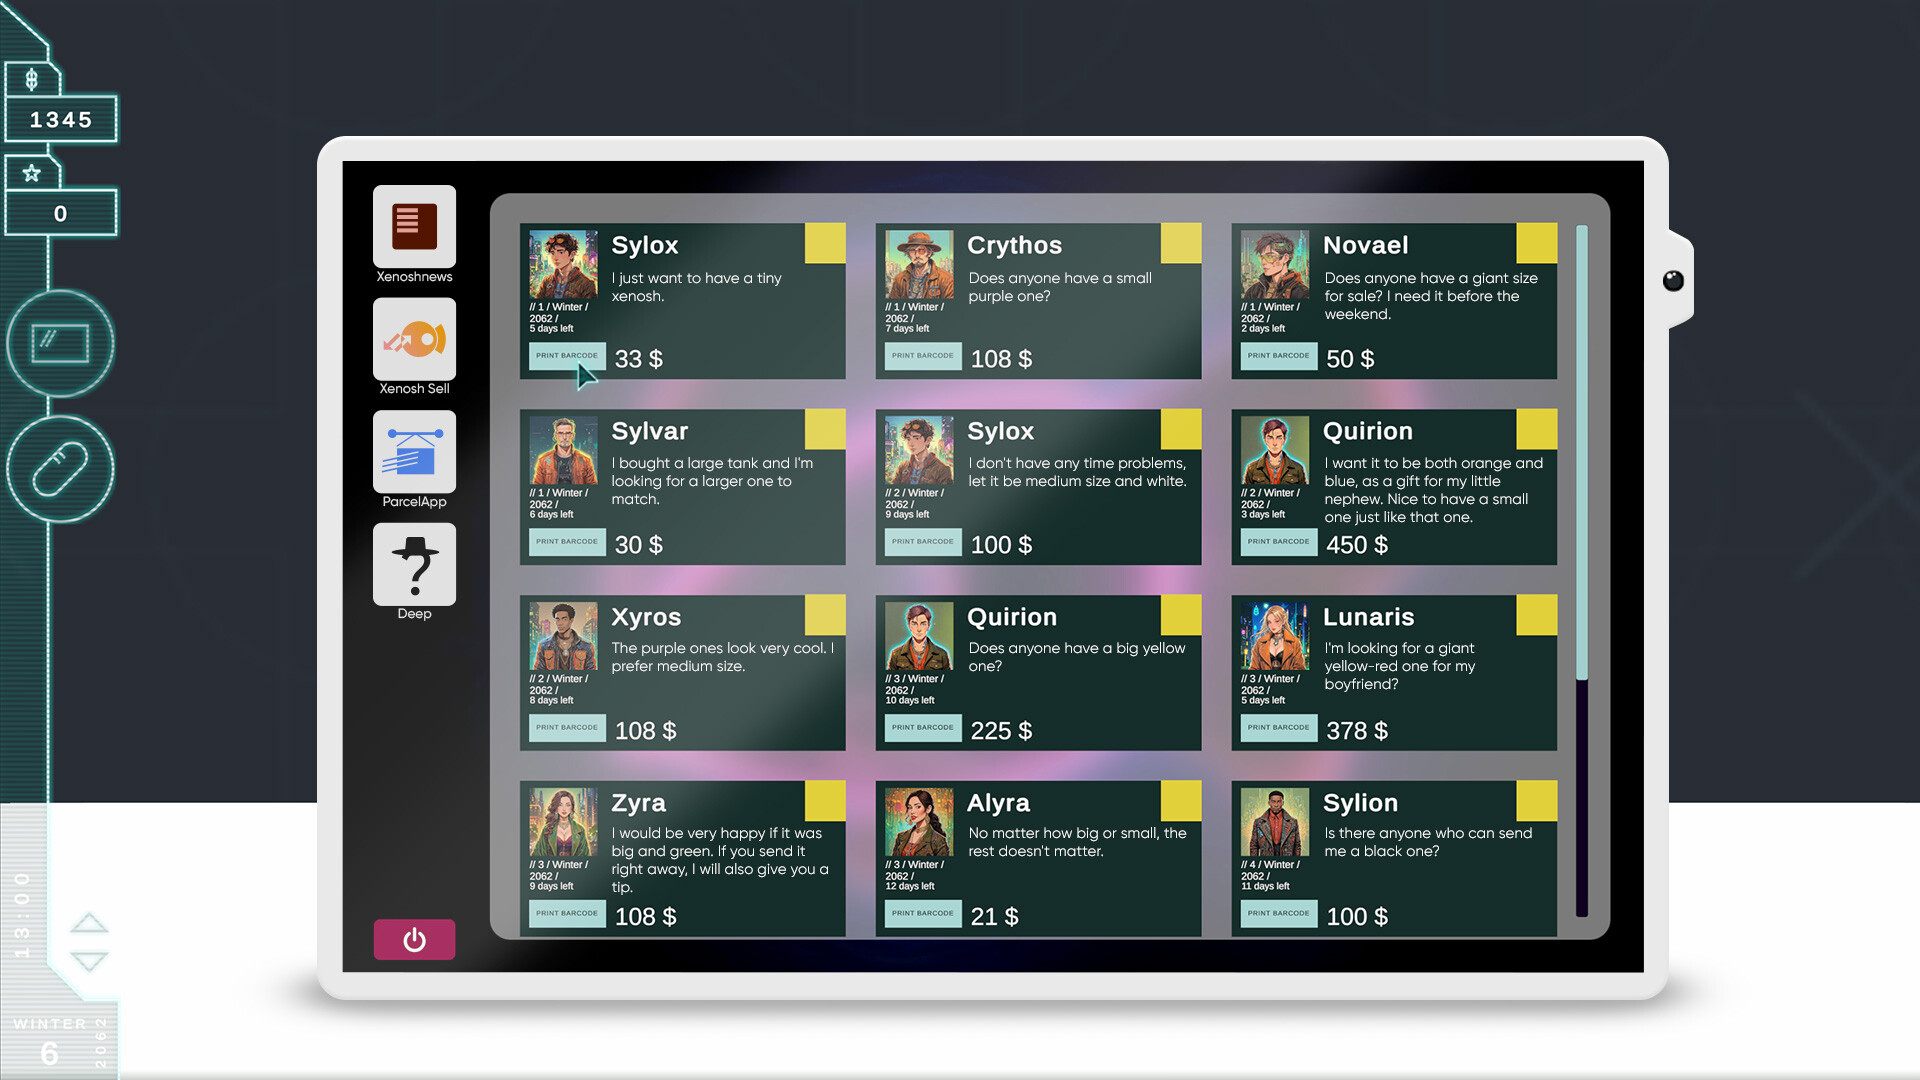Expand the star rating counter showing 0
The image size is (1920, 1080).
click(x=32, y=171)
